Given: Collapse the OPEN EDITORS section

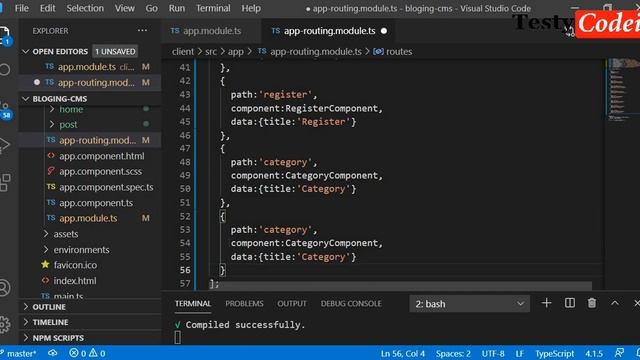Looking at the screenshot, I should pyautogui.click(x=26, y=51).
